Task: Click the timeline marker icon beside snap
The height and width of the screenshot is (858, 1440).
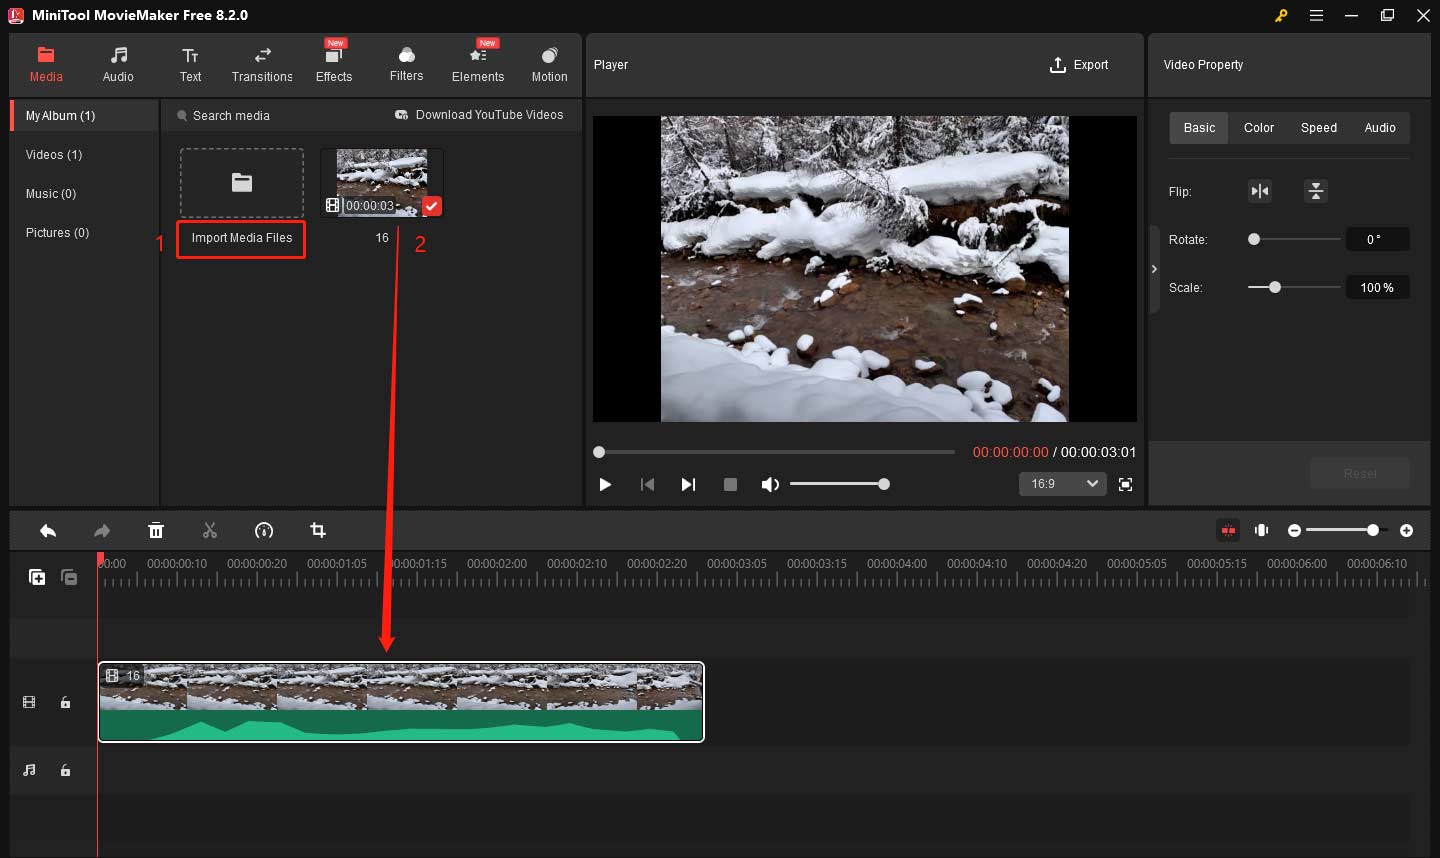Action: (1262, 530)
